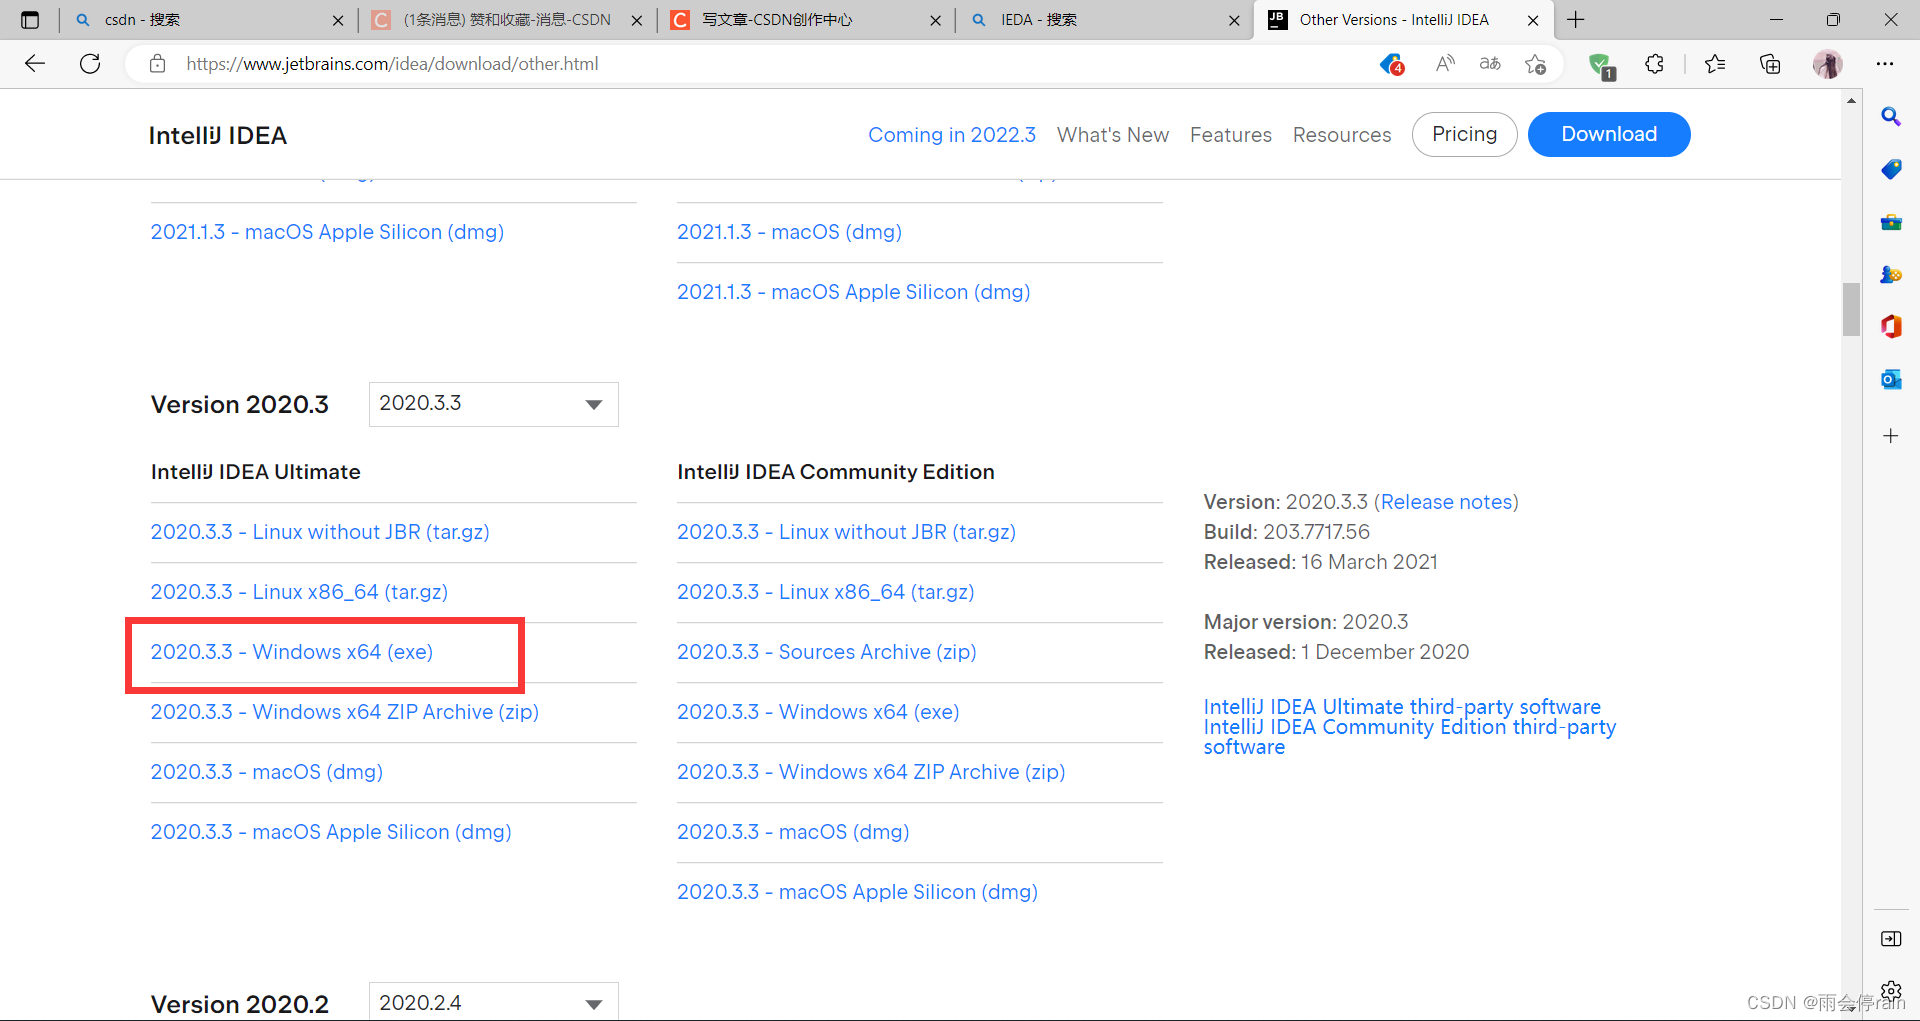Open the Features nav item

1231,135
